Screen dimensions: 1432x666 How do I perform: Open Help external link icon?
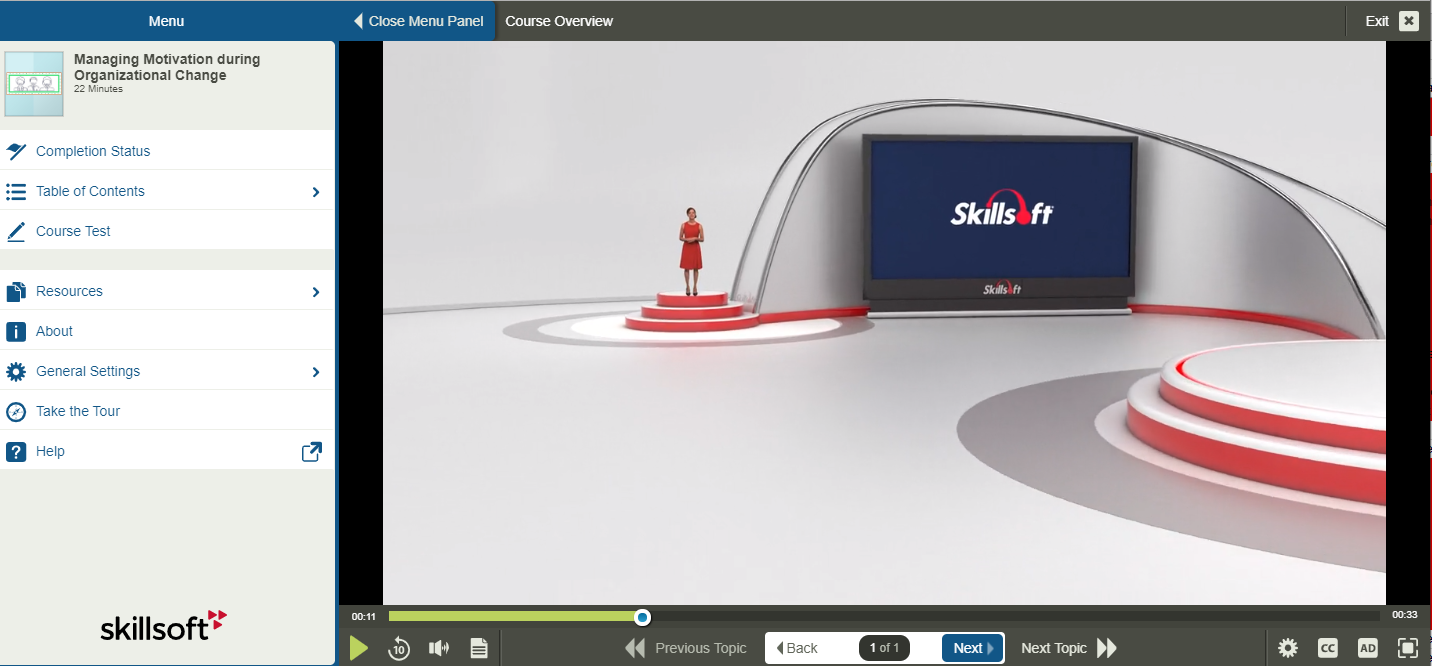312,452
